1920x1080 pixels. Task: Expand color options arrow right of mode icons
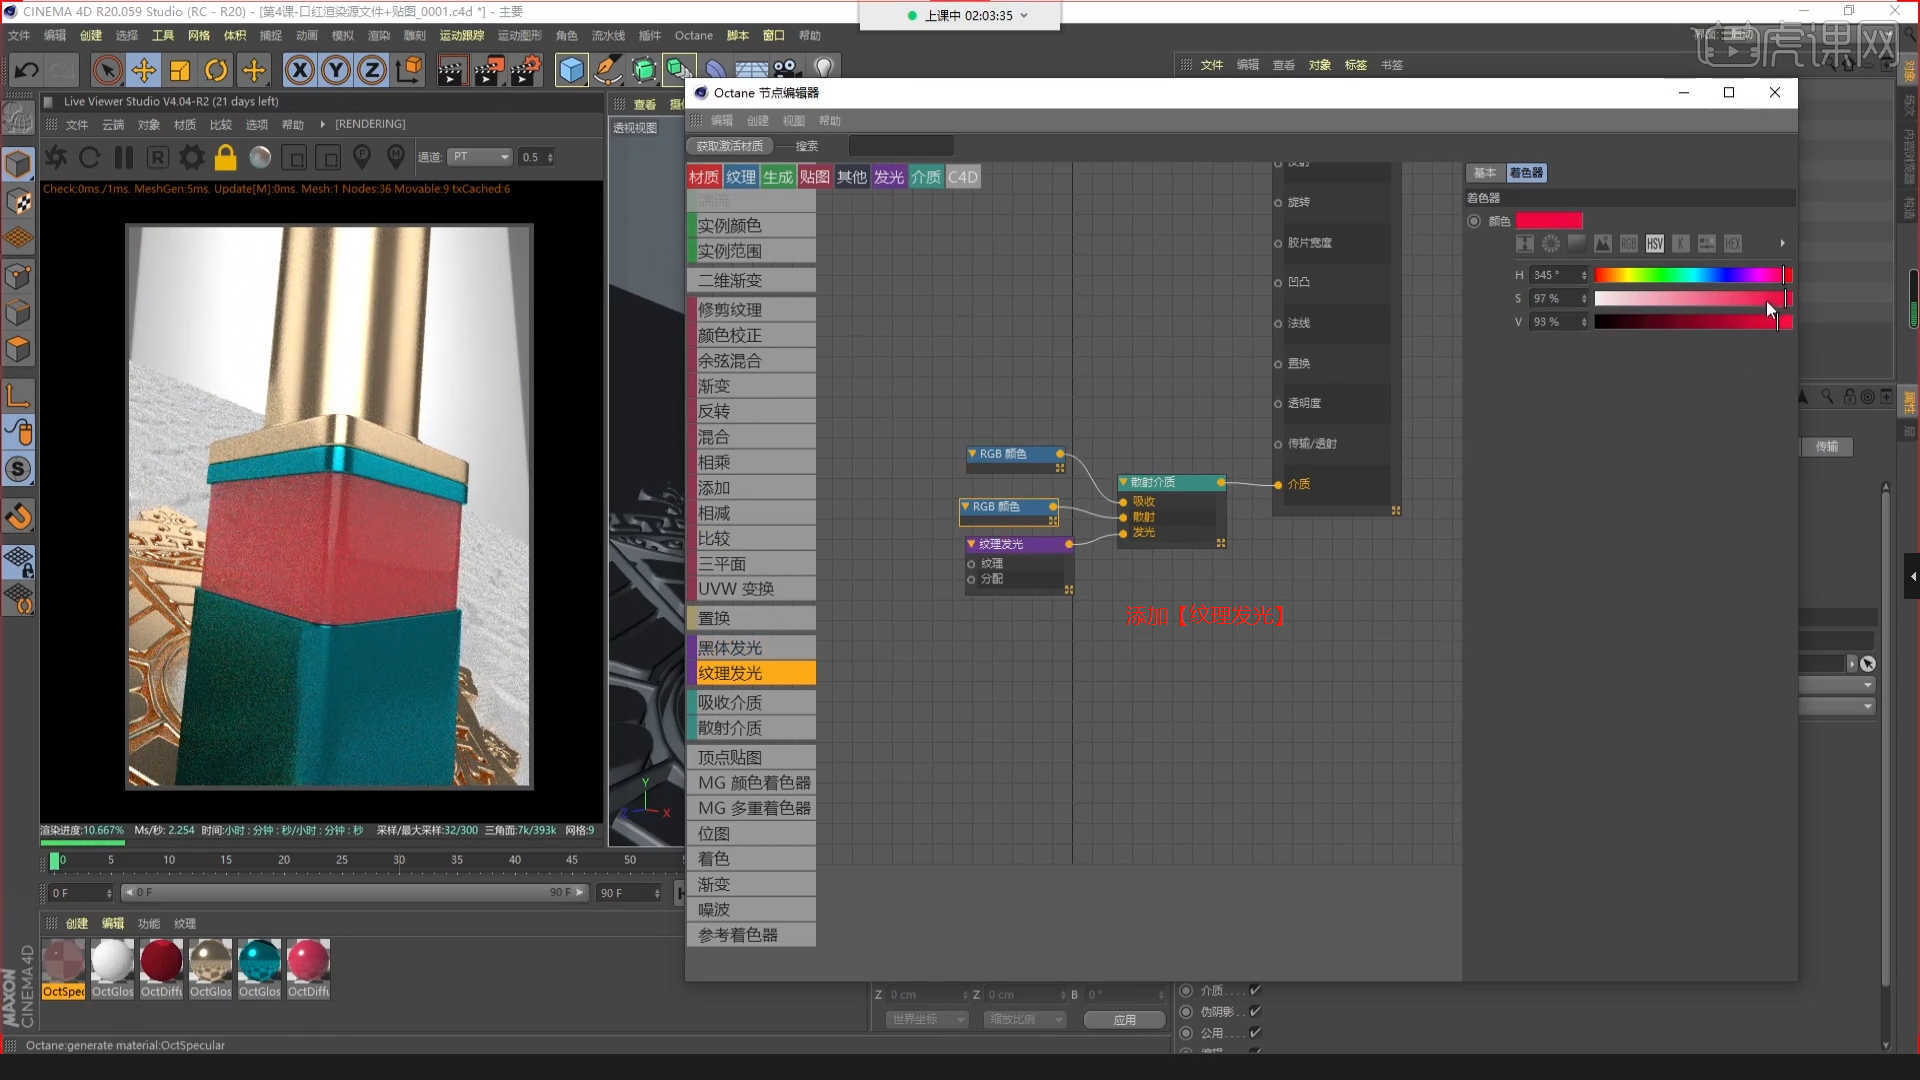click(1782, 244)
